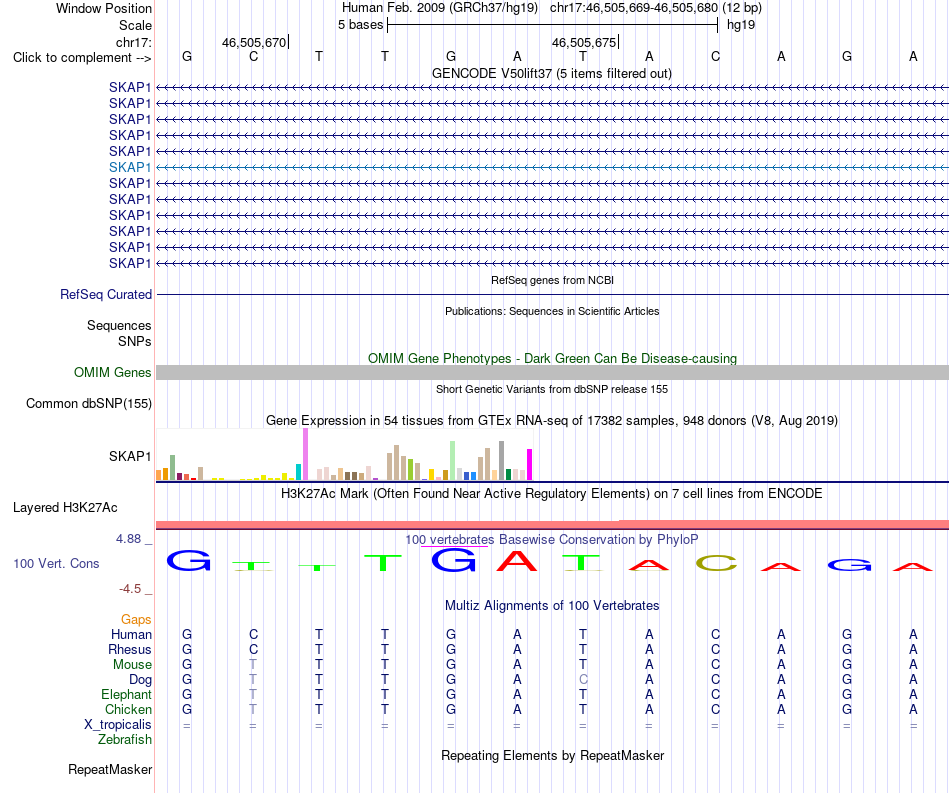This screenshot has width=950, height=793.
Task: Open the RefSeq Curated track label
Action: [106, 294]
